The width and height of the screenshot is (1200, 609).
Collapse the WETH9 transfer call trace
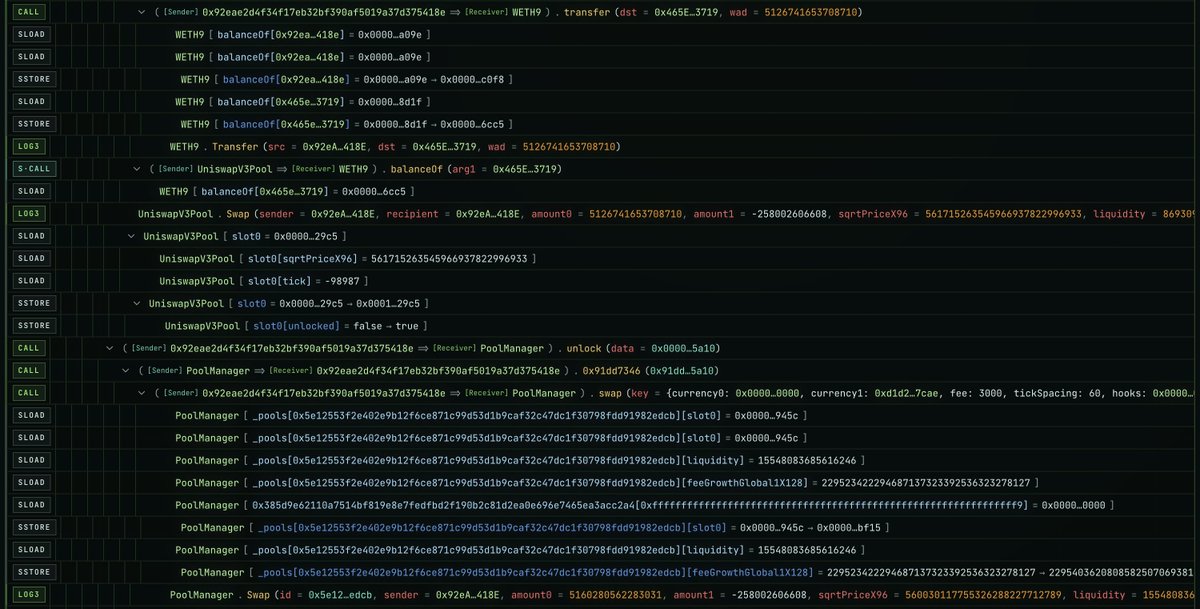[x=140, y=12]
